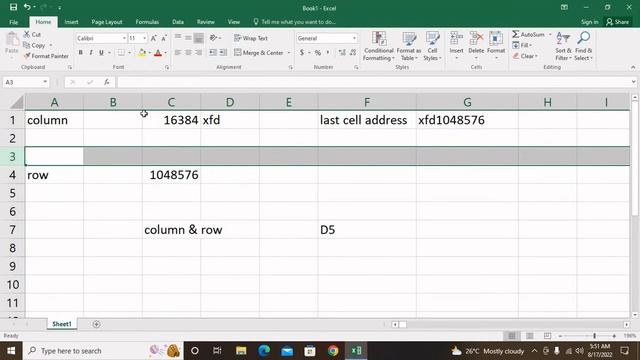Viewport: 640px width, 360px height.
Task: Switch to the Data tab
Action: point(178,22)
